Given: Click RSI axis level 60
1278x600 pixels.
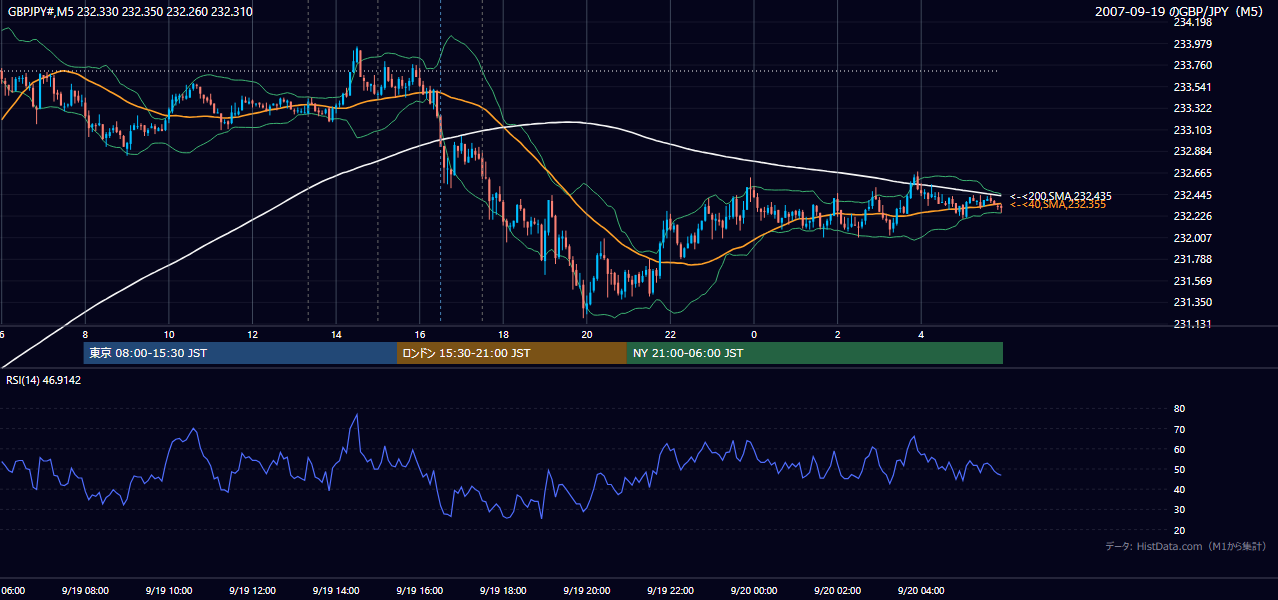Looking at the screenshot, I should (x=1179, y=449).
